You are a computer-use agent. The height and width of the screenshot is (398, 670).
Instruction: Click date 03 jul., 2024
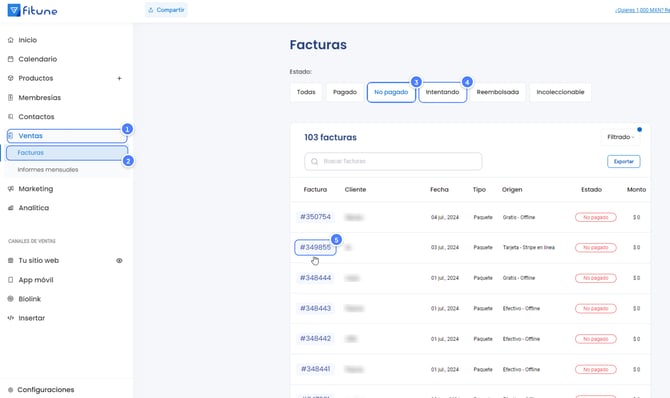[x=444, y=248]
